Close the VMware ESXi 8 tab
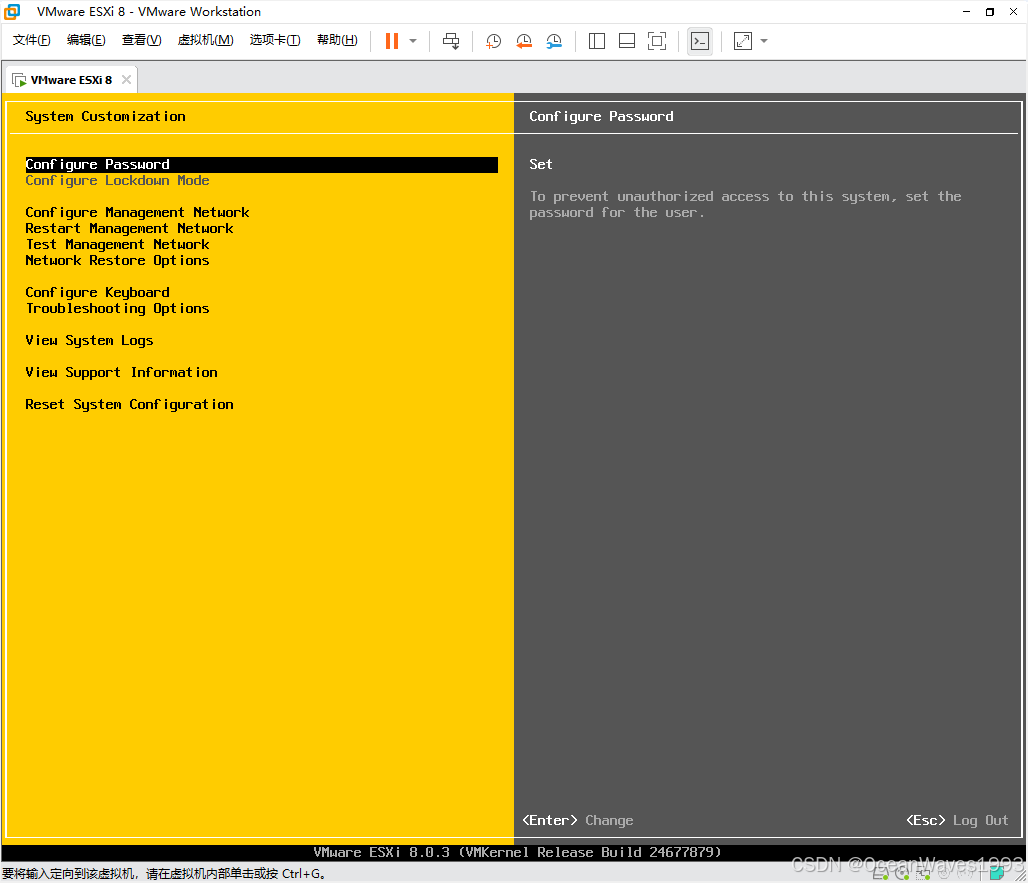The width and height of the screenshot is (1028, 883). coord(127,79)
